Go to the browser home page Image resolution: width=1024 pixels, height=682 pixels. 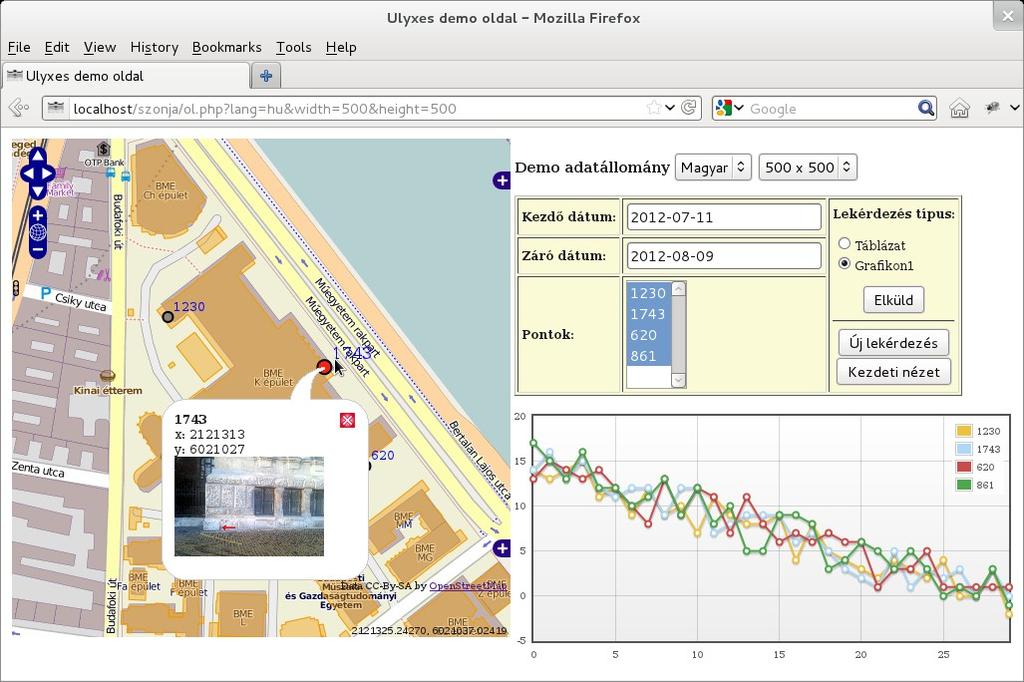959,108
